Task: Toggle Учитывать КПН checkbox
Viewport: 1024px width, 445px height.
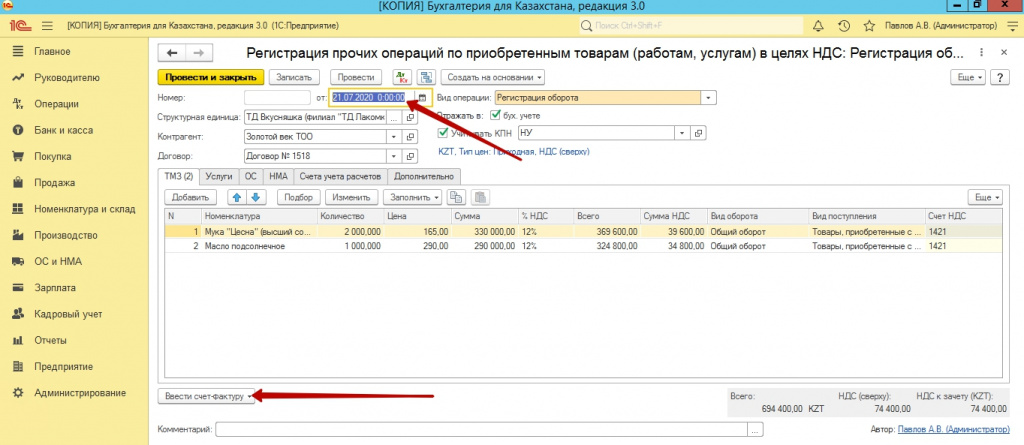Action: [444, 133]
